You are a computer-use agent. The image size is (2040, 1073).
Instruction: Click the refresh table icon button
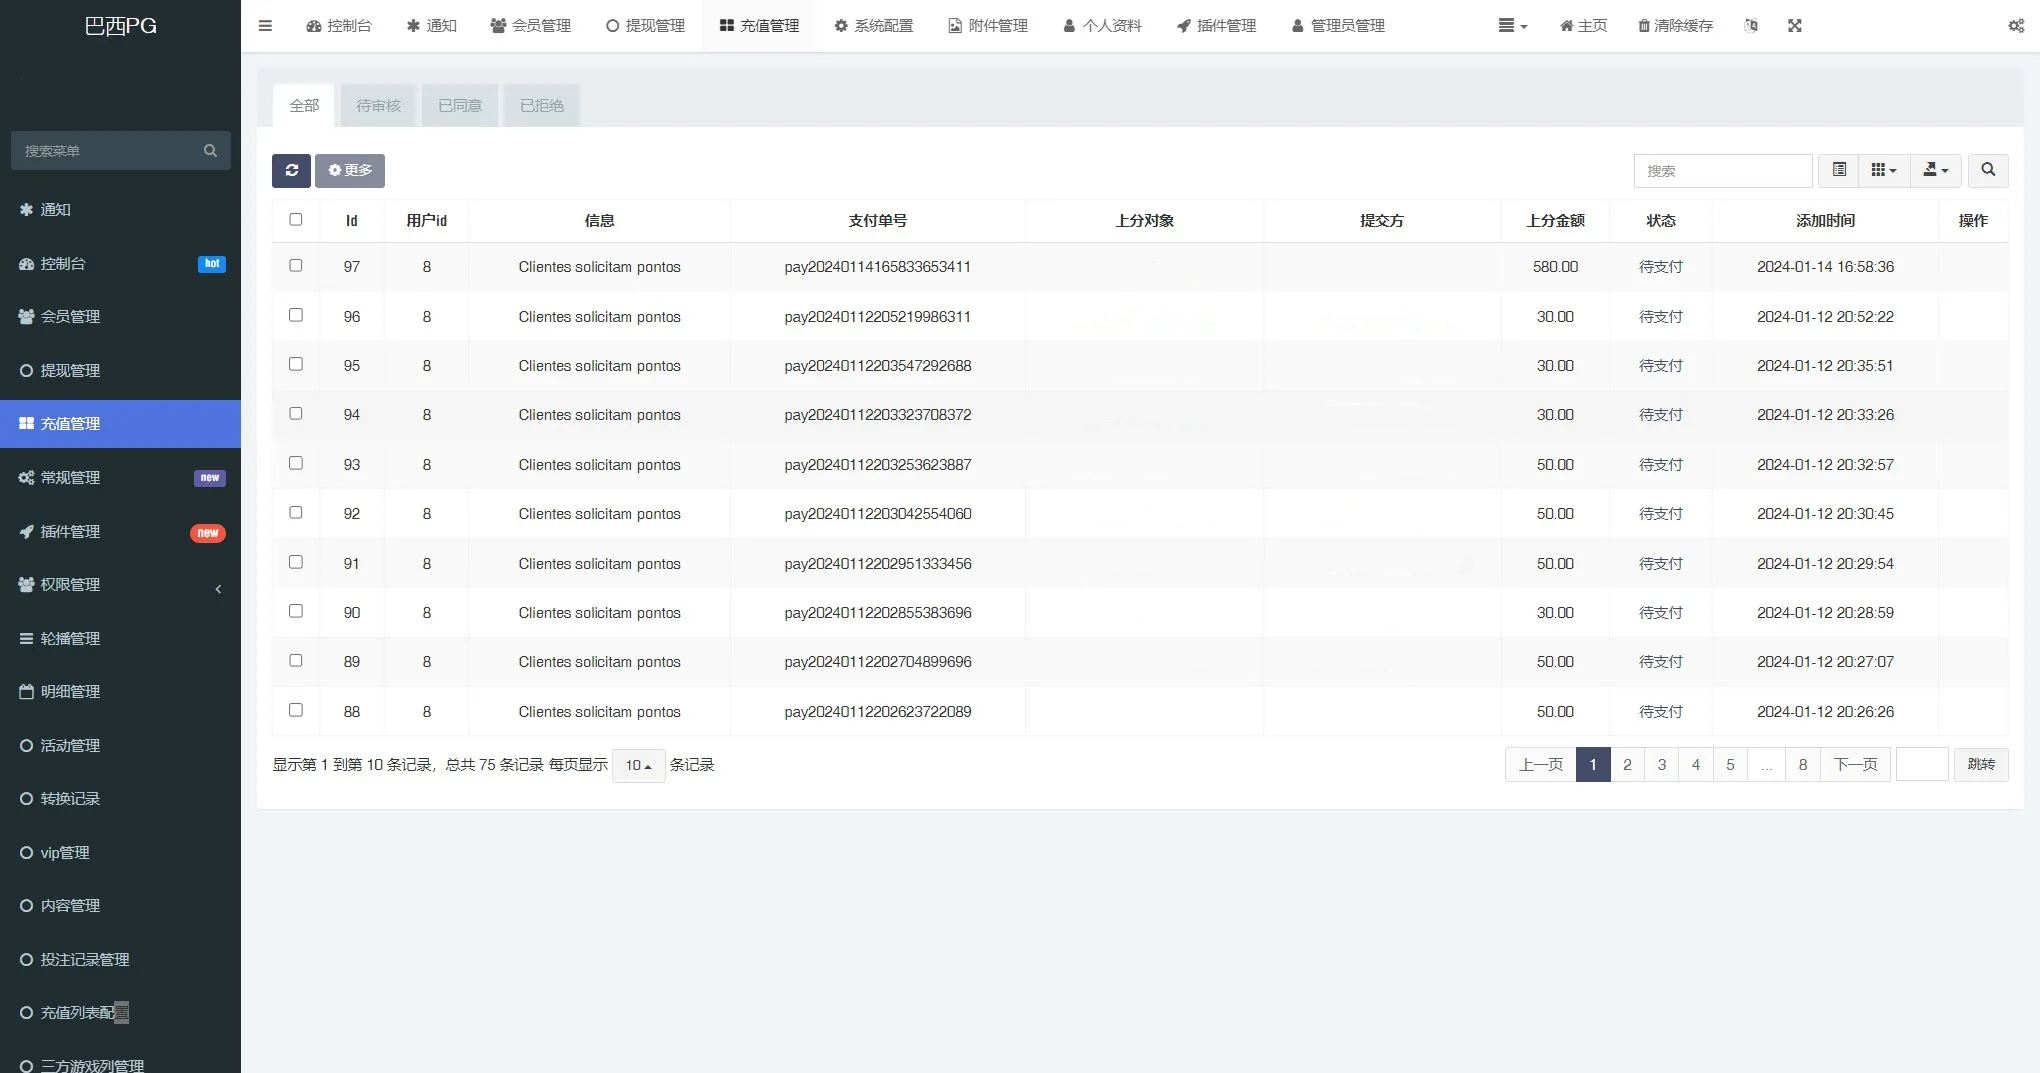(x=291, y=170)
